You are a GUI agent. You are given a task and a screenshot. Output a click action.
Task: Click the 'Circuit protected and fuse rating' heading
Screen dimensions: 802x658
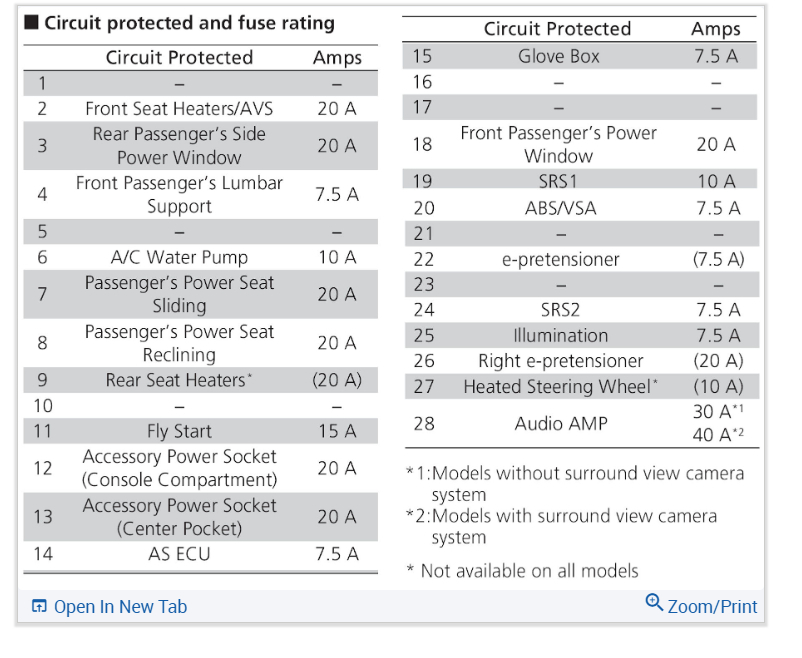click(189, 23)
